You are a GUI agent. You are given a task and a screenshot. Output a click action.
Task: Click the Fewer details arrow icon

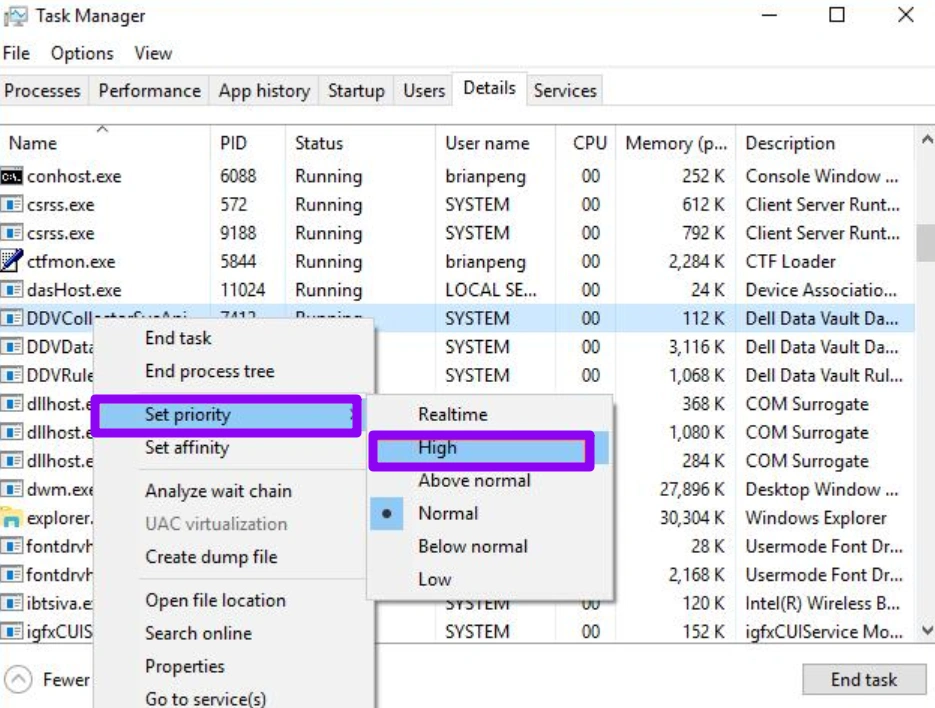(18, 680)
